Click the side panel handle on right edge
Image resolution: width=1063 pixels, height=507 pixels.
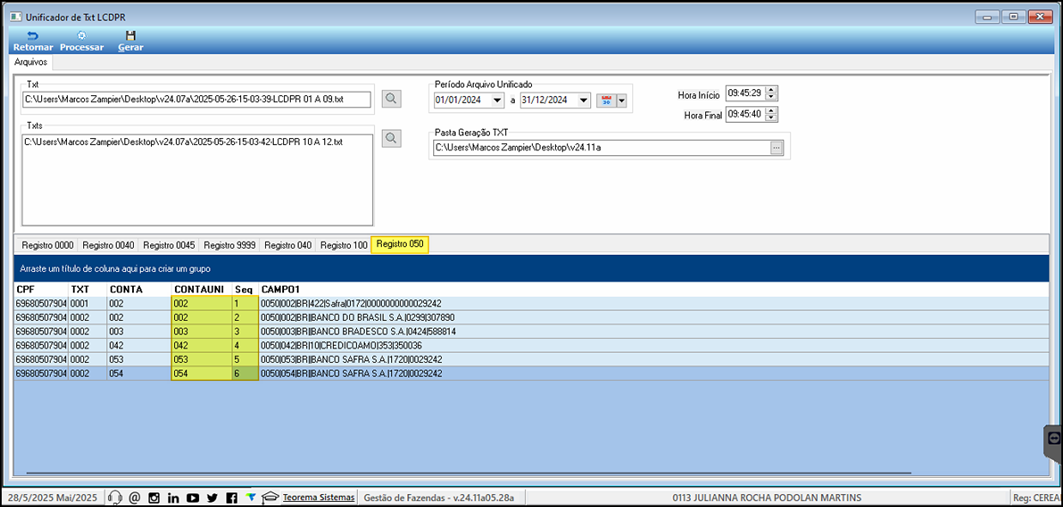[x=1053, y=444]
